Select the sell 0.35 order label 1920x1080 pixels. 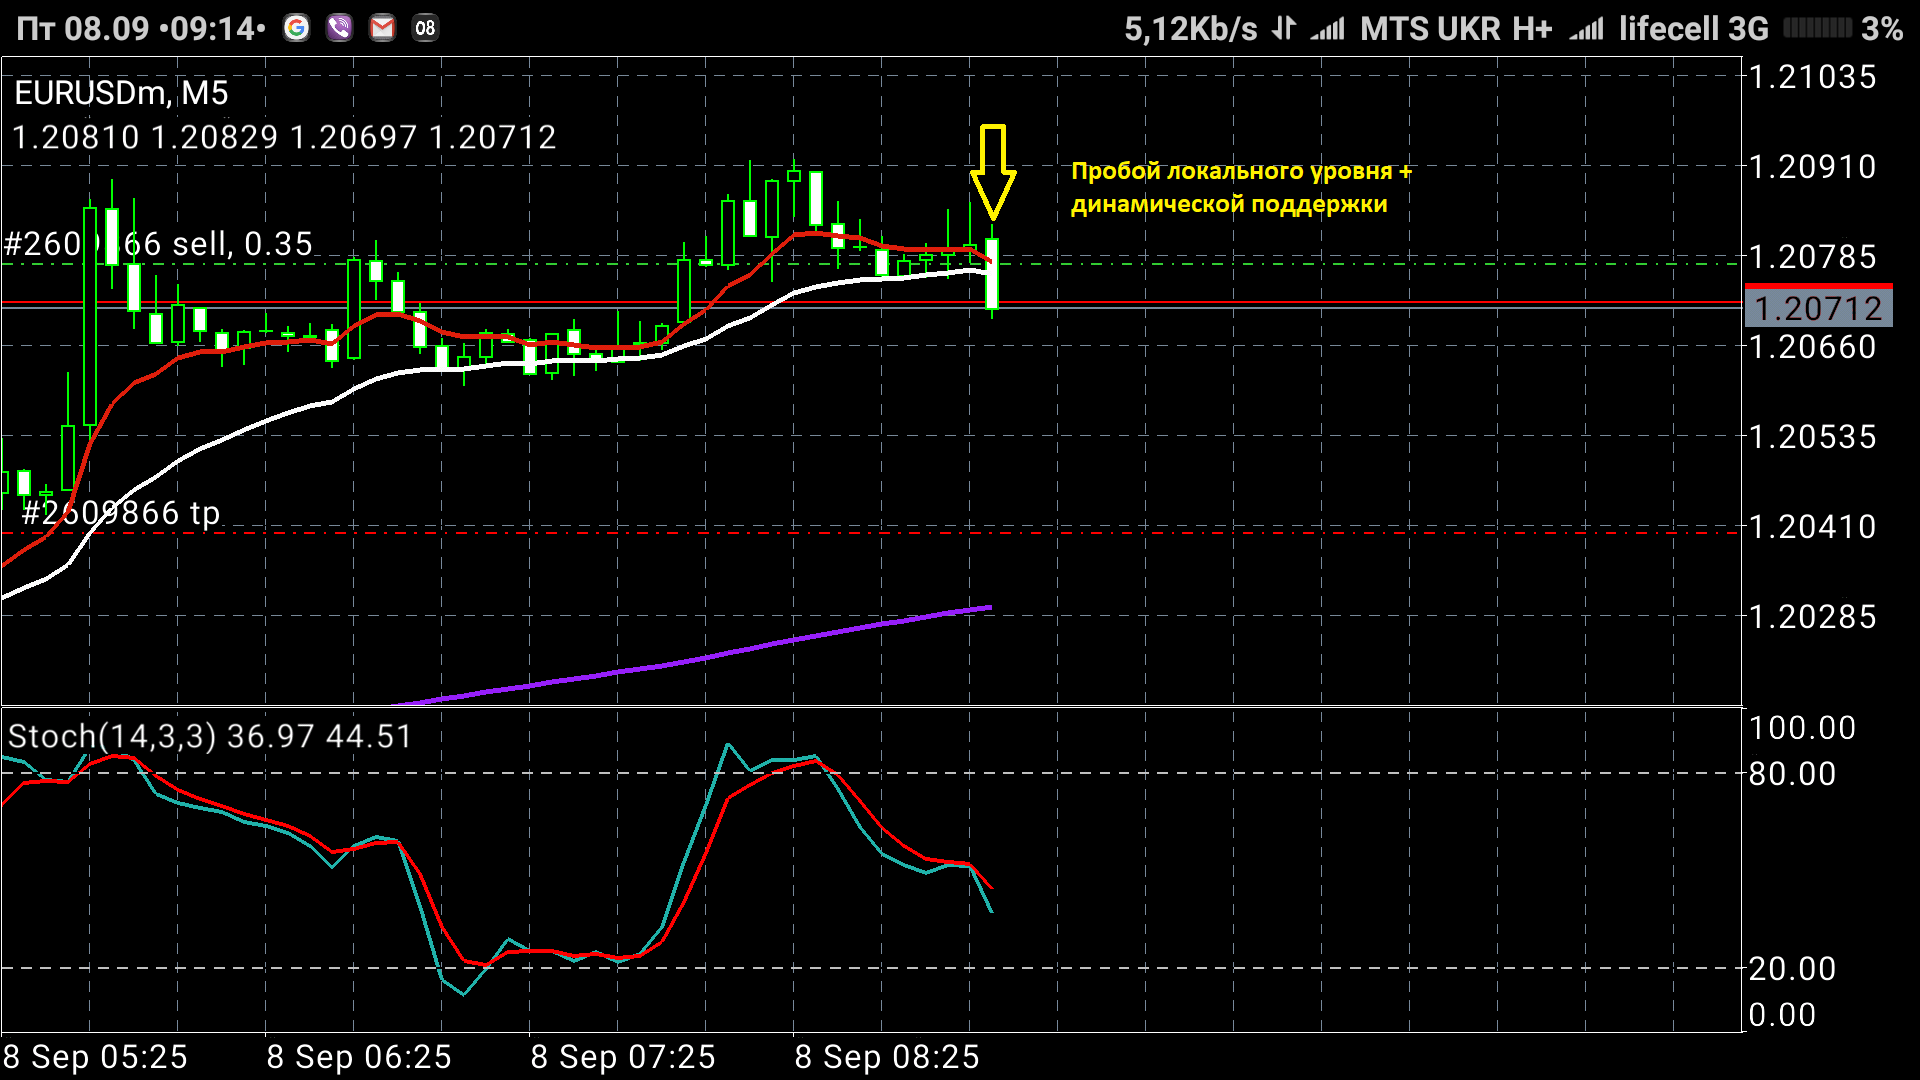[158, 244]
